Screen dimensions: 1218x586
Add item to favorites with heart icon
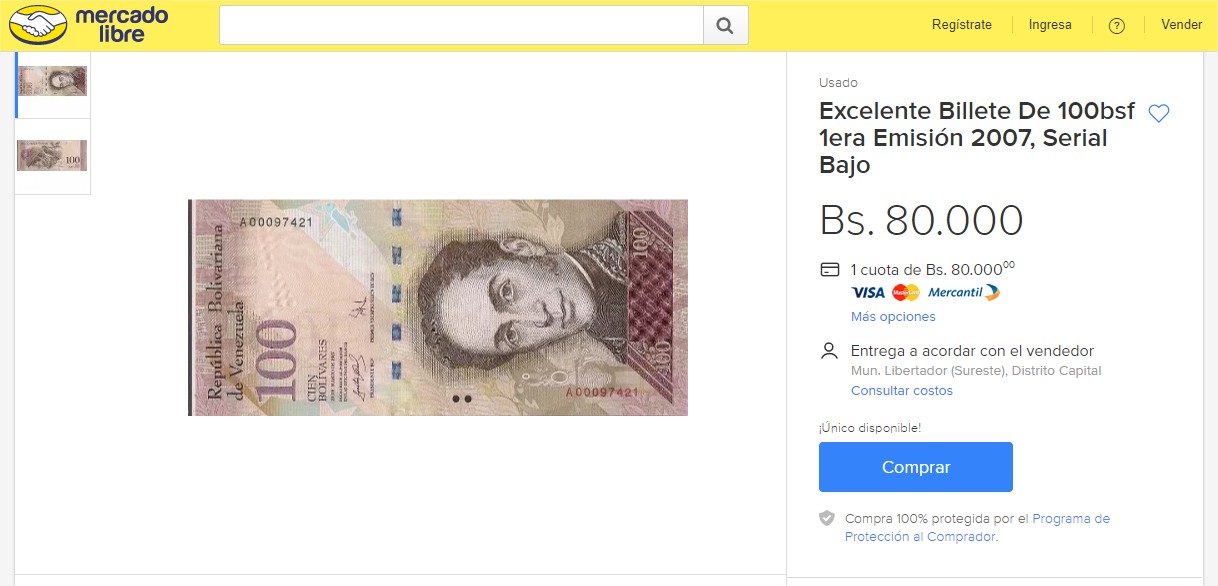(x=1158, y=114)
